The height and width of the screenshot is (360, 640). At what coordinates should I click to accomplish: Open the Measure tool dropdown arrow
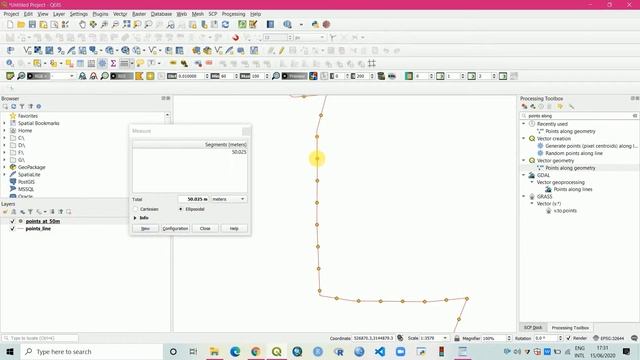(132, 63)
